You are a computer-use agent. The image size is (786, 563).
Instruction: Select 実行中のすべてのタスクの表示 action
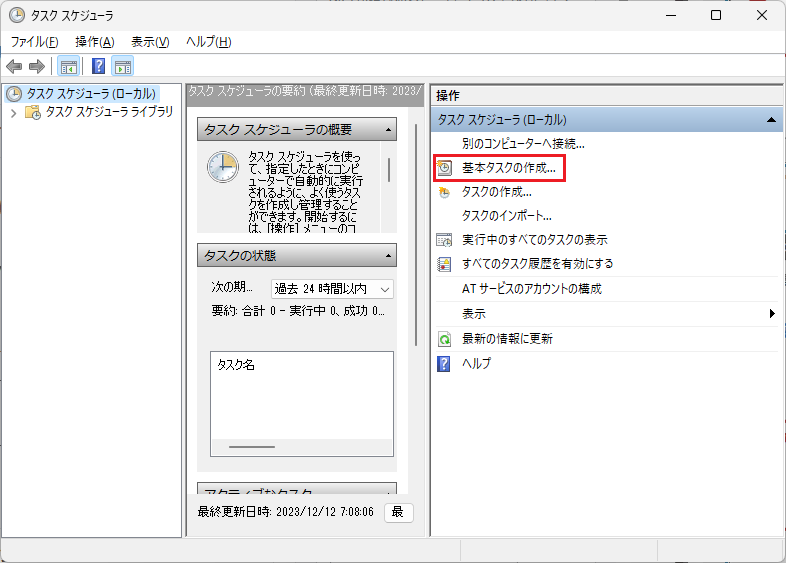pos(534,240)
